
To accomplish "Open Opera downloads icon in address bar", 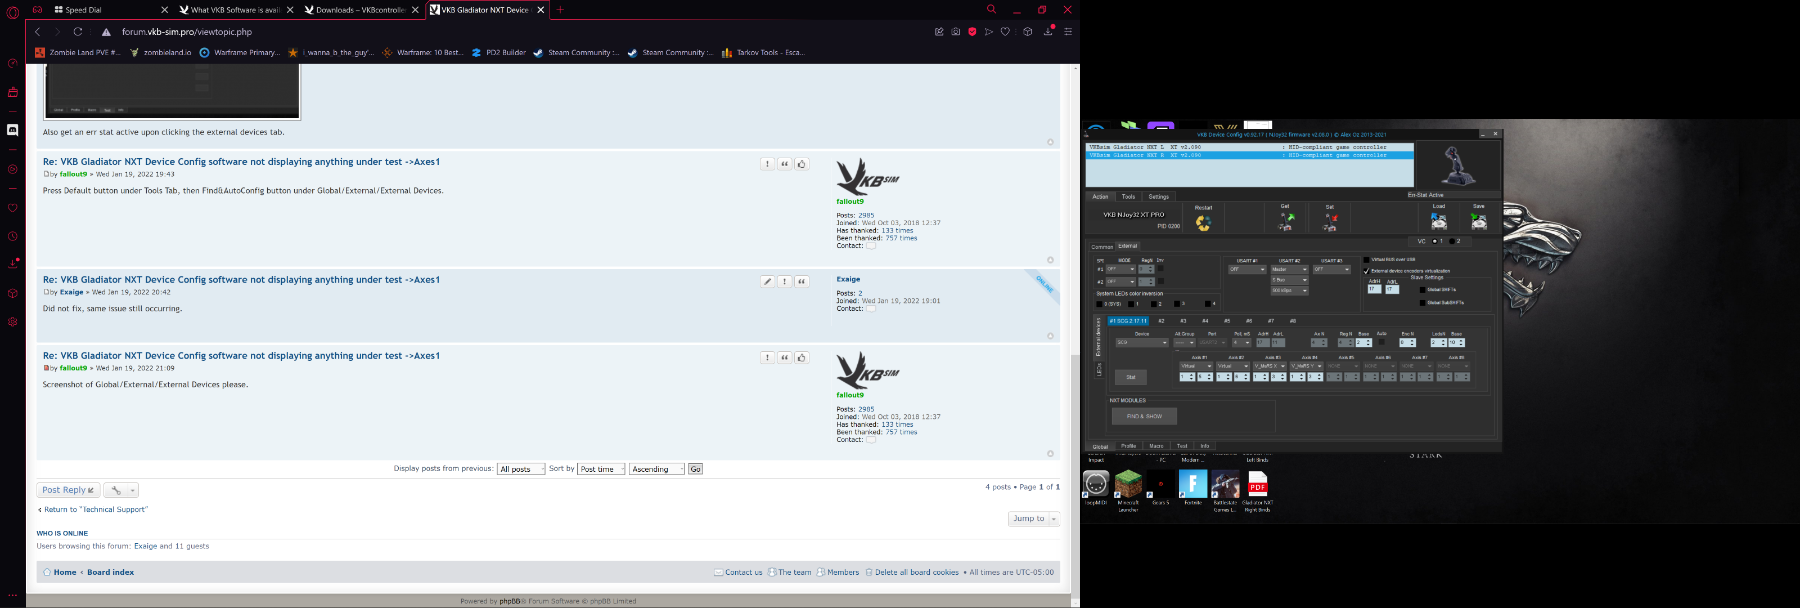I will coord(1048,32).
